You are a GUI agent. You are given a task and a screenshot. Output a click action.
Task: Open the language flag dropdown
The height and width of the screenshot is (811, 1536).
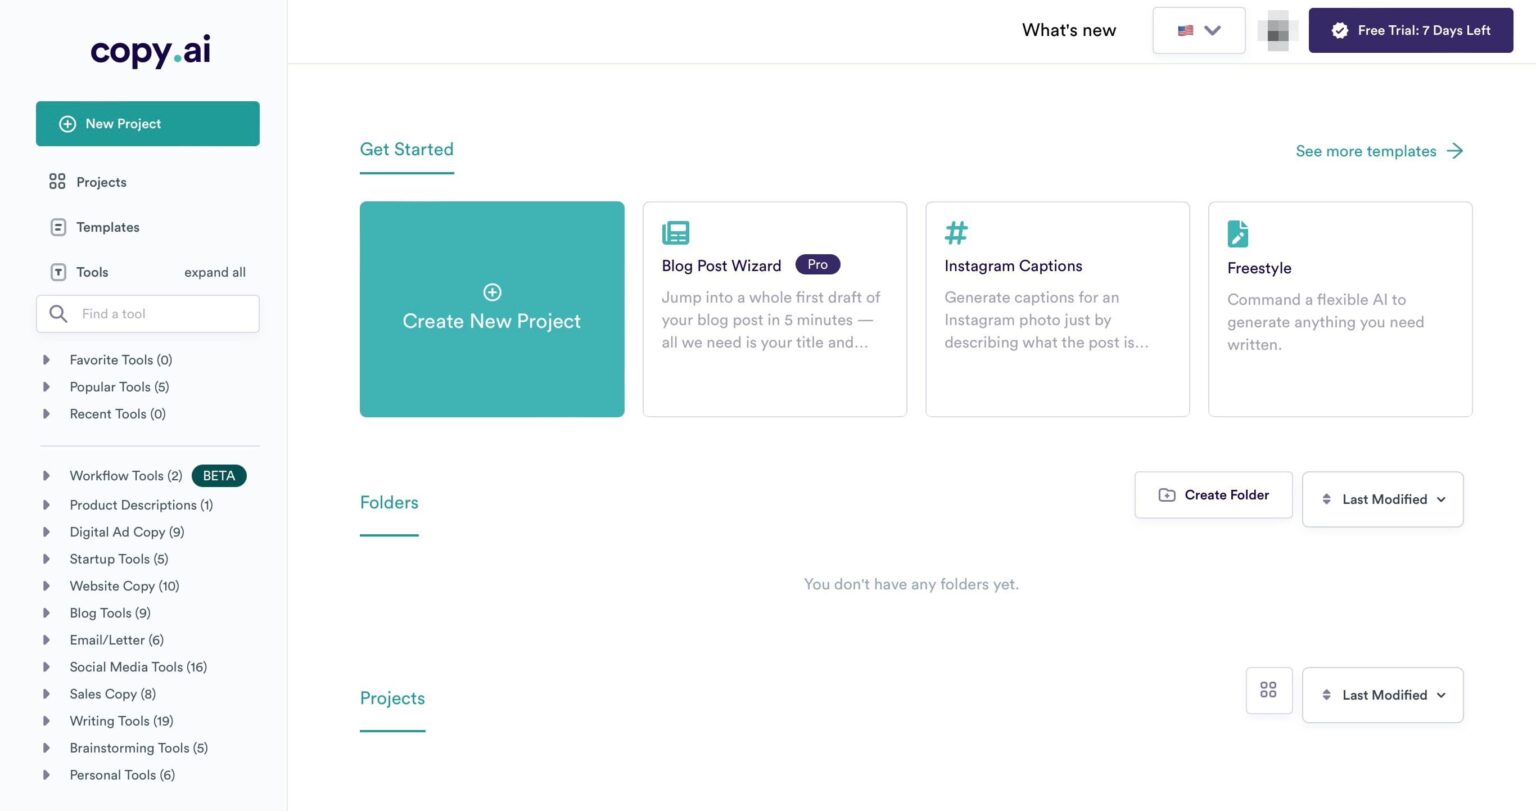pos(1198,31)
